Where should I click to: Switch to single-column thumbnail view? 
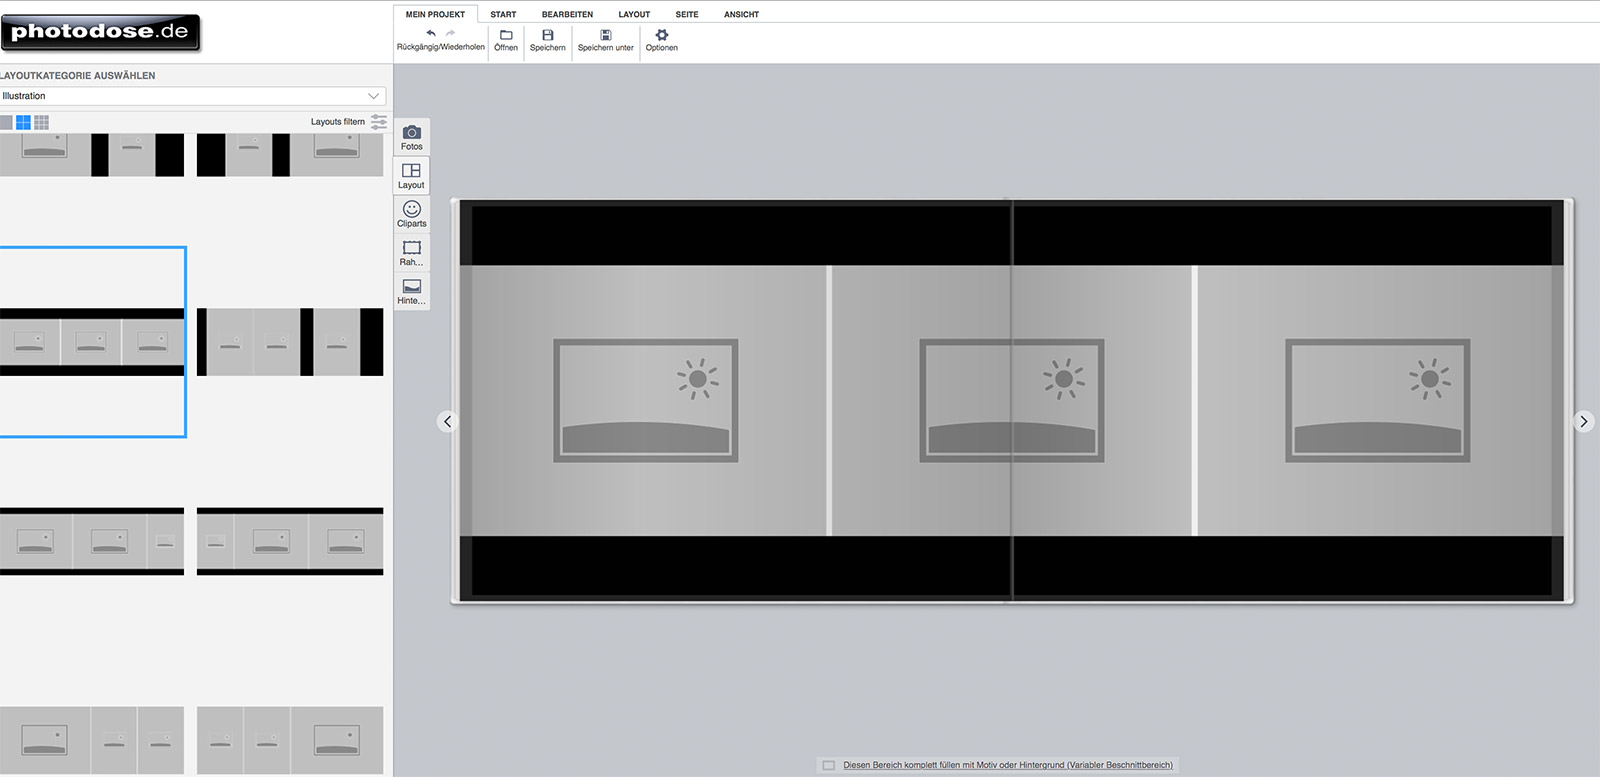coord(6,122)
